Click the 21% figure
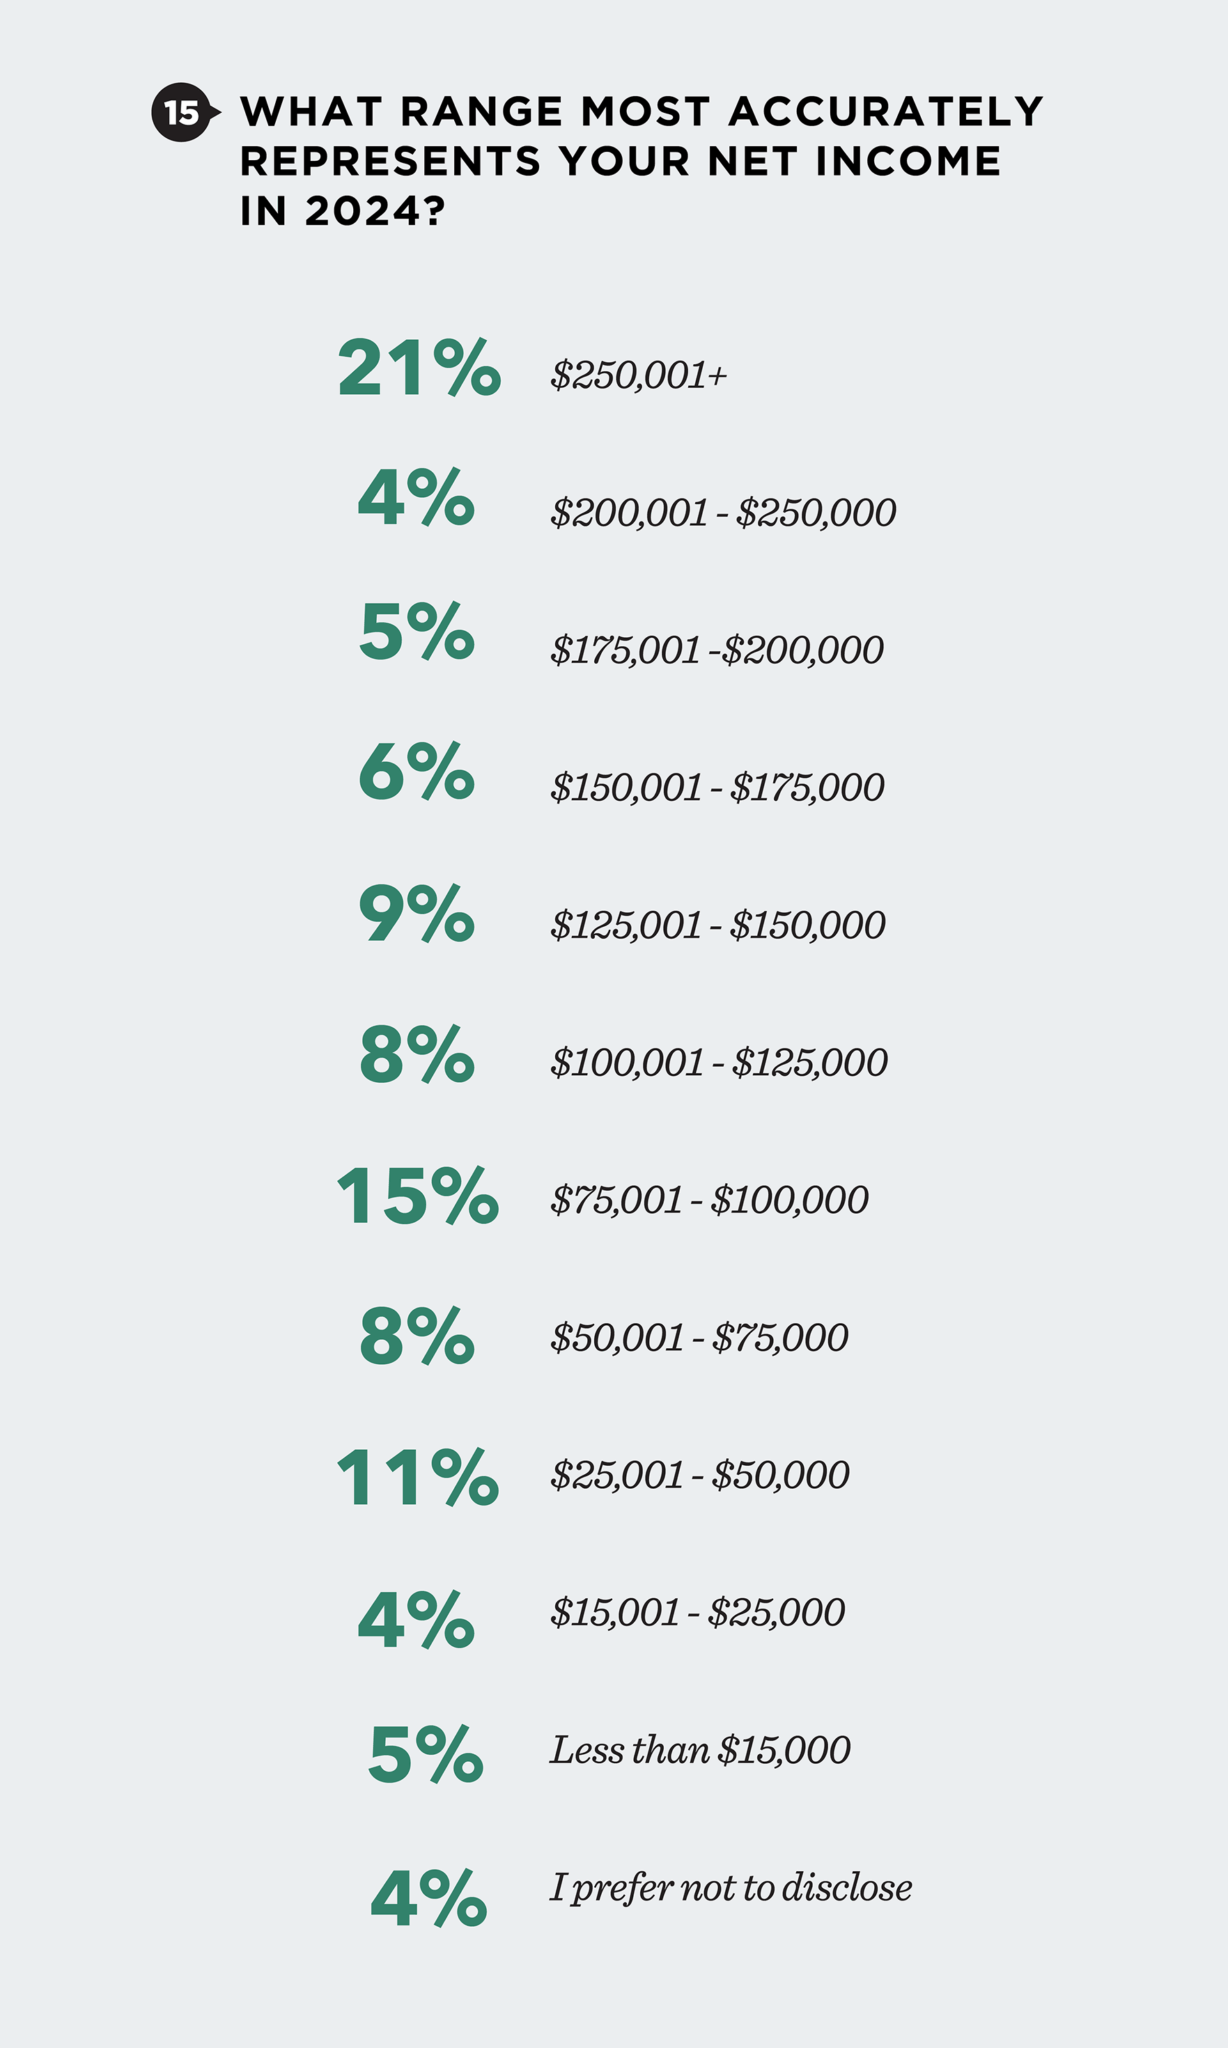 point(419,368)
